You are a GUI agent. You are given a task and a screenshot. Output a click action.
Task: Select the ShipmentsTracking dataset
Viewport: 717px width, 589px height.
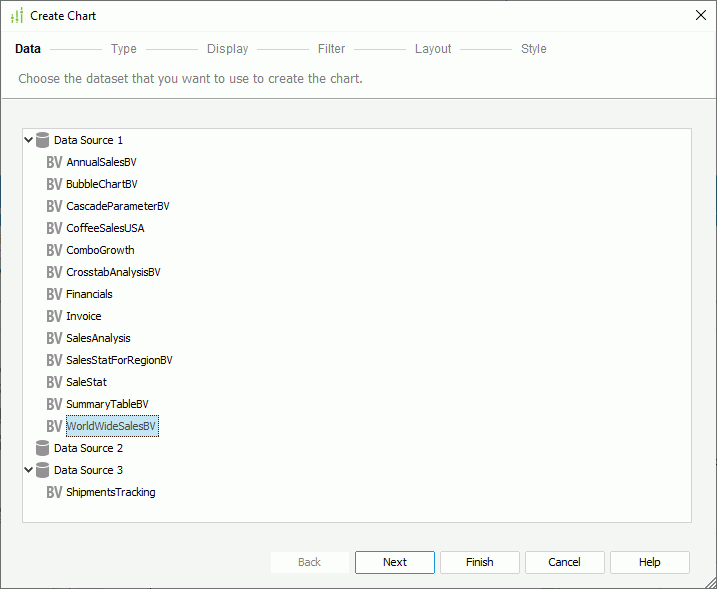pos(111,492)
